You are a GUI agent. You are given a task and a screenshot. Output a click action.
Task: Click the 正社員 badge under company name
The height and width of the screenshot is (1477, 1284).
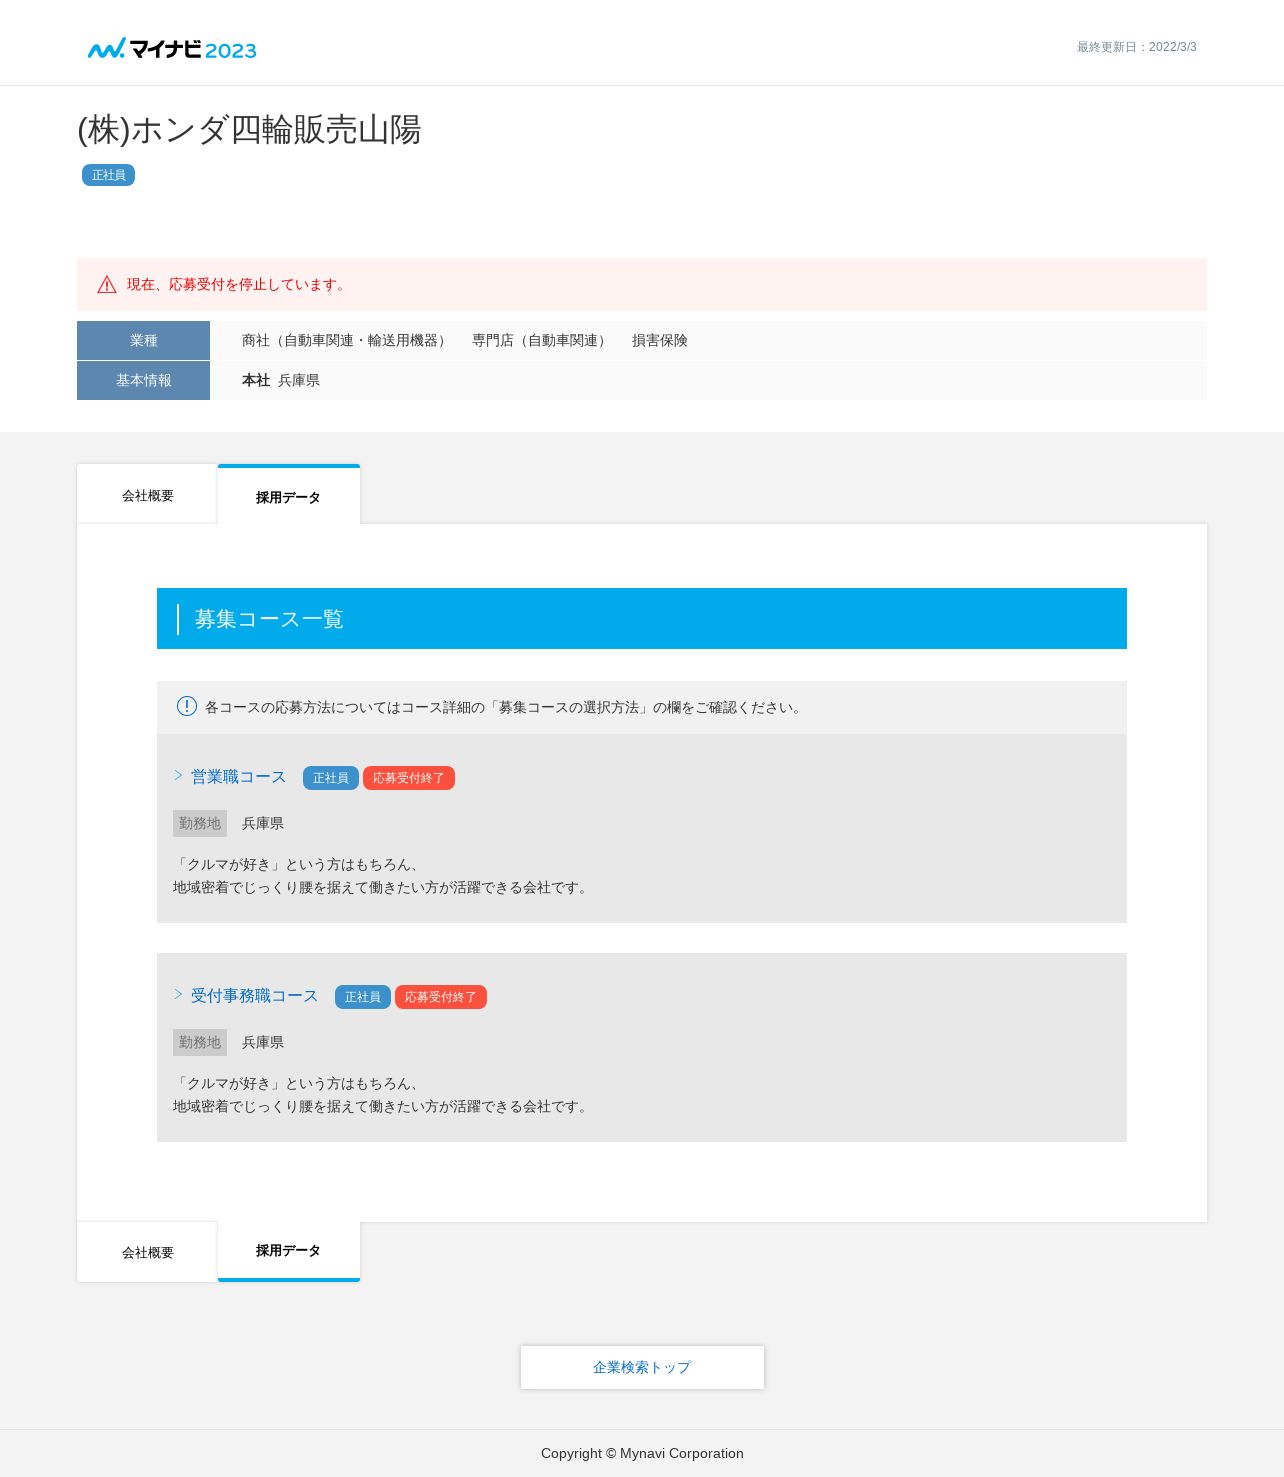(x=108, y=175)
